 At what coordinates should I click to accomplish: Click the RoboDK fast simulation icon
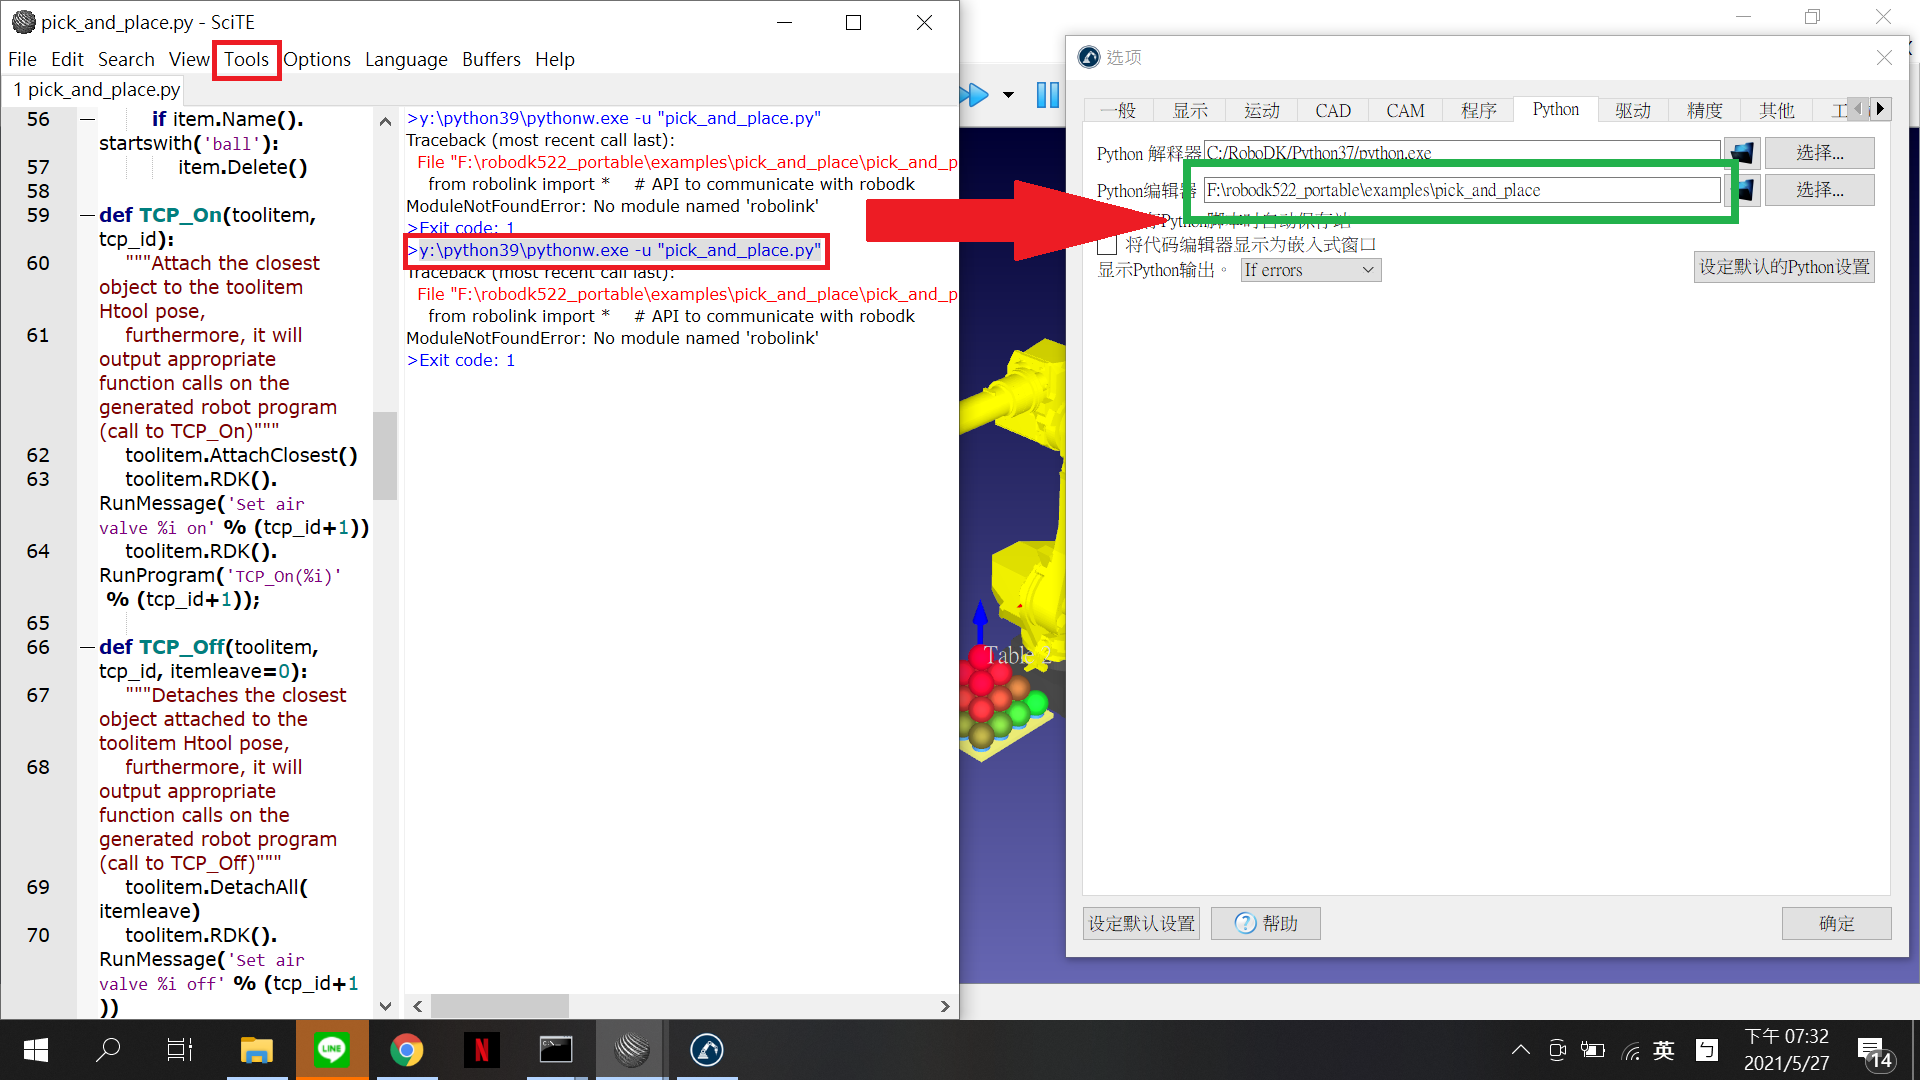974,95
